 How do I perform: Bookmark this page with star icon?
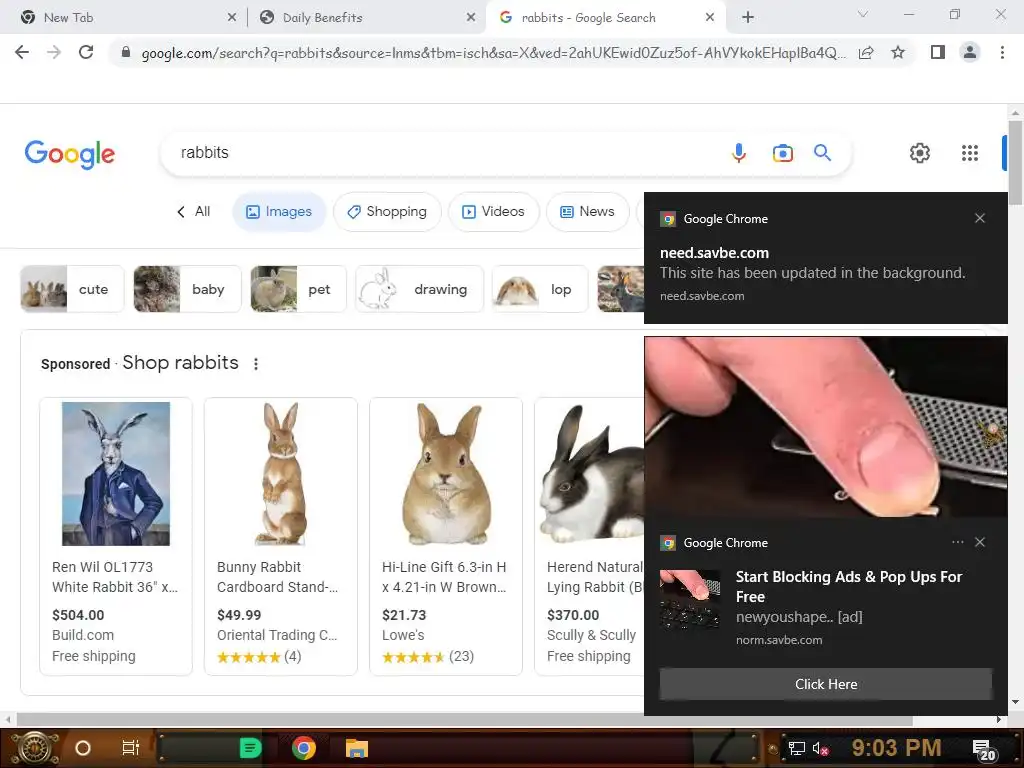tap(898, 52)
